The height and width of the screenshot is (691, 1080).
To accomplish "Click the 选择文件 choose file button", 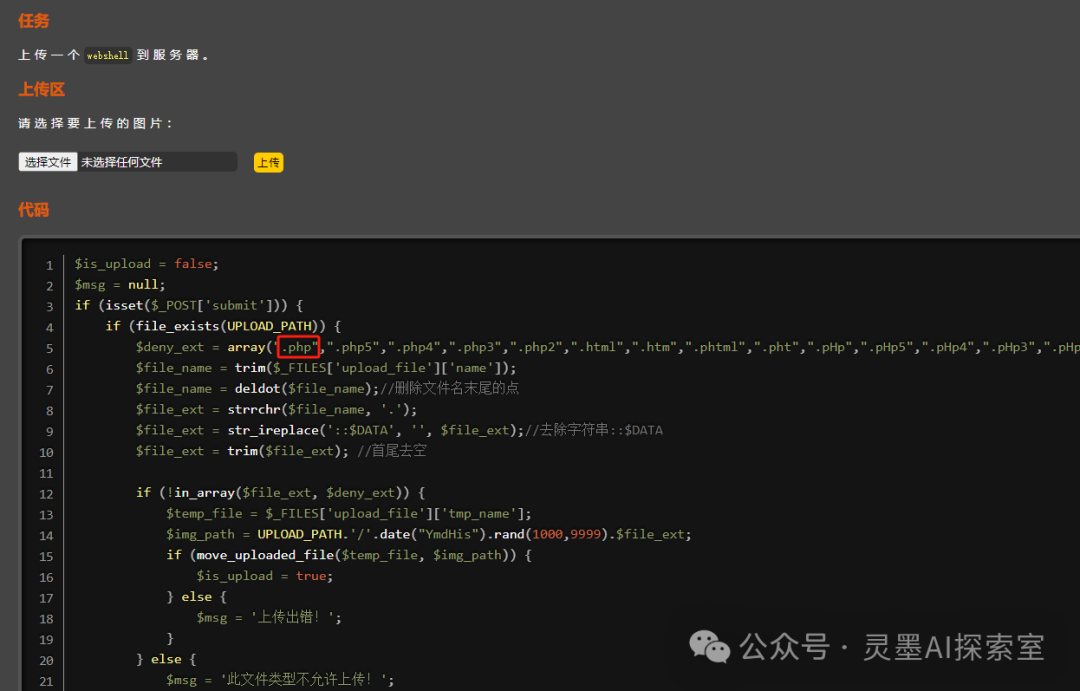I will 48,162.
